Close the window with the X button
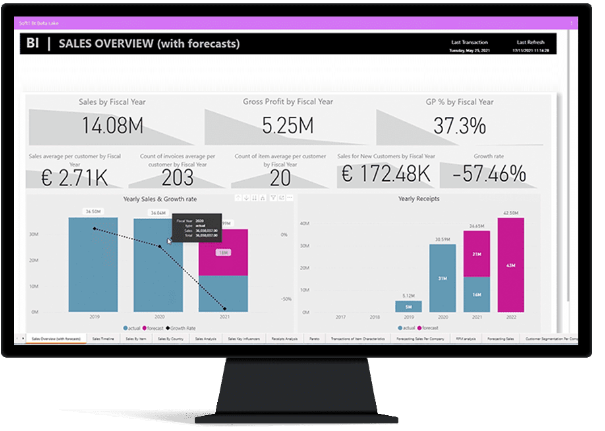The image size is (605, 431). pyautogui.click(x=572, y=22)
